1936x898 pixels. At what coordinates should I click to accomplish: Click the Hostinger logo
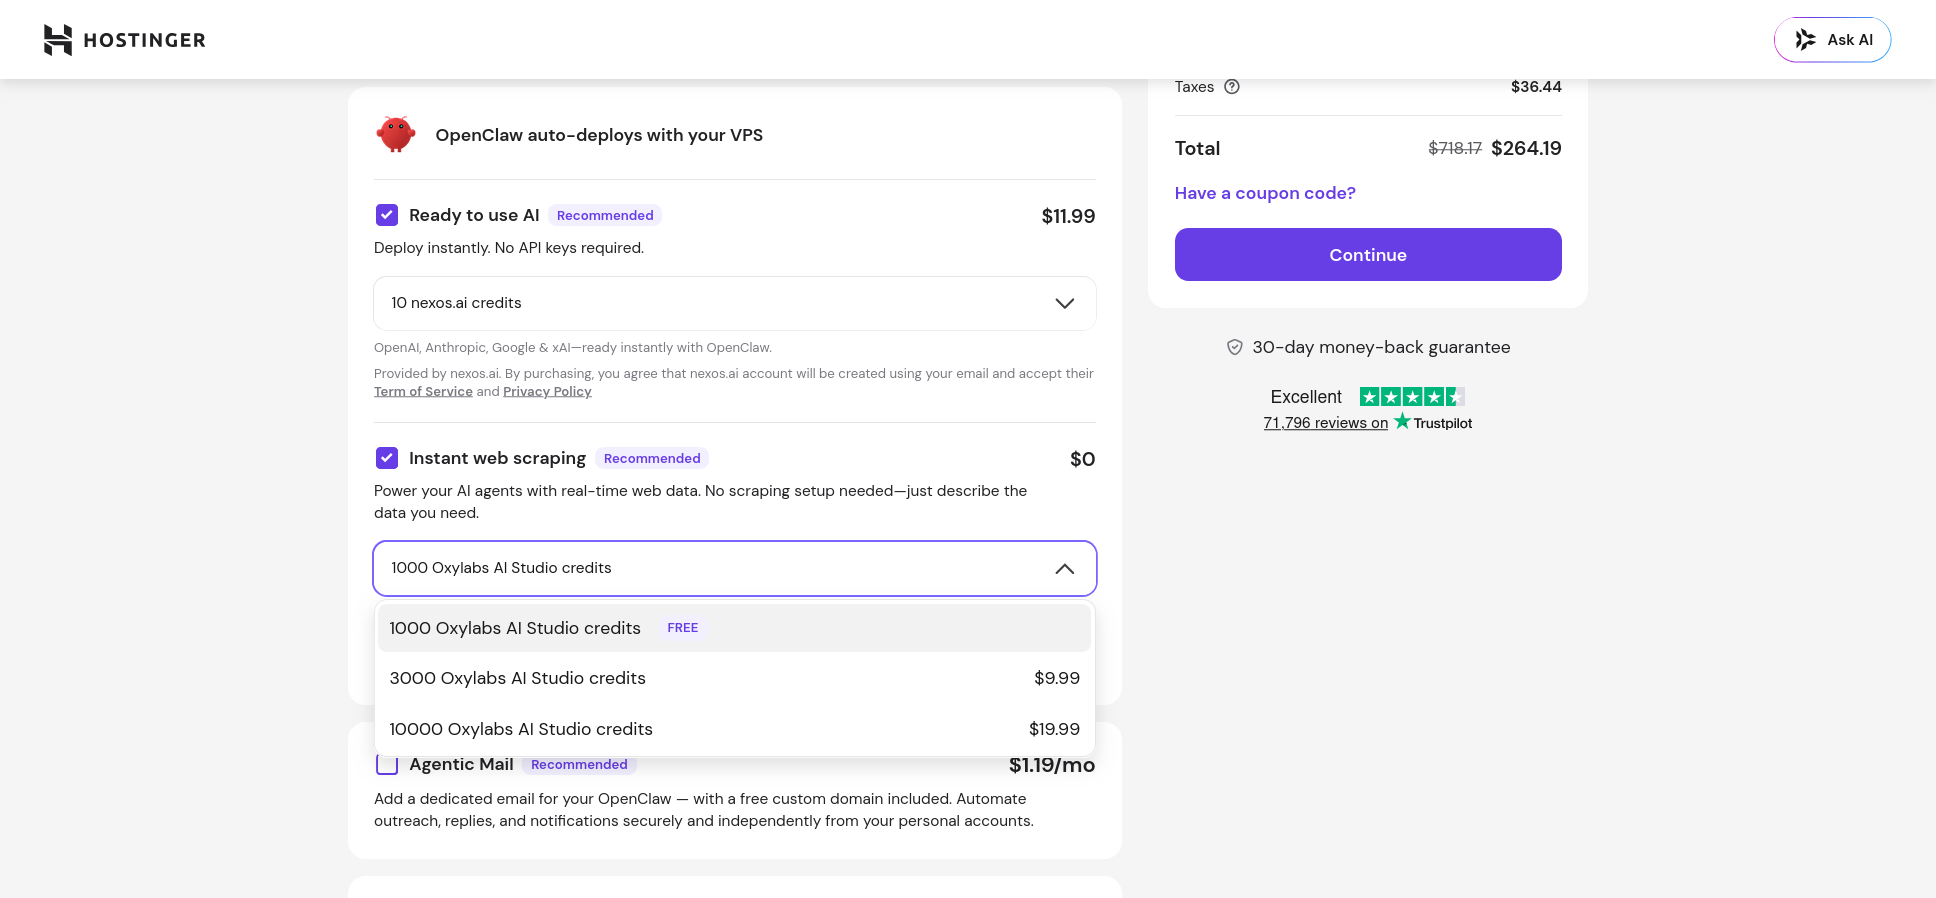tap(125, 40)
